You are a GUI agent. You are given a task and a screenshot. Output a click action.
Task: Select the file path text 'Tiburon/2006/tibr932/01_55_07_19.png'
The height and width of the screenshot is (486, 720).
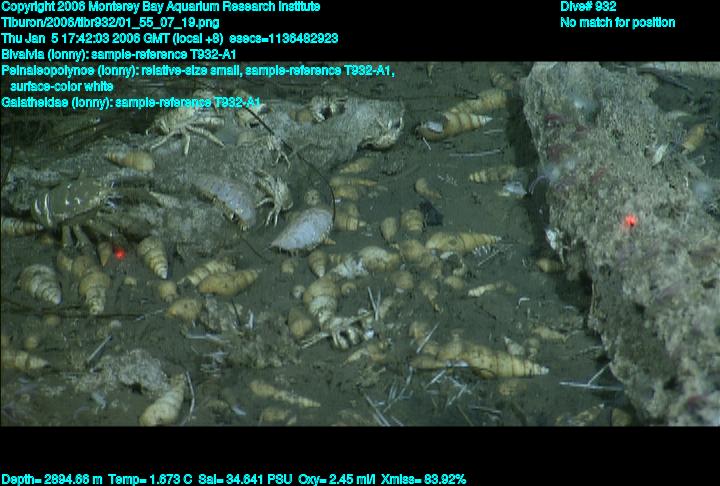(x=110, y=23)
